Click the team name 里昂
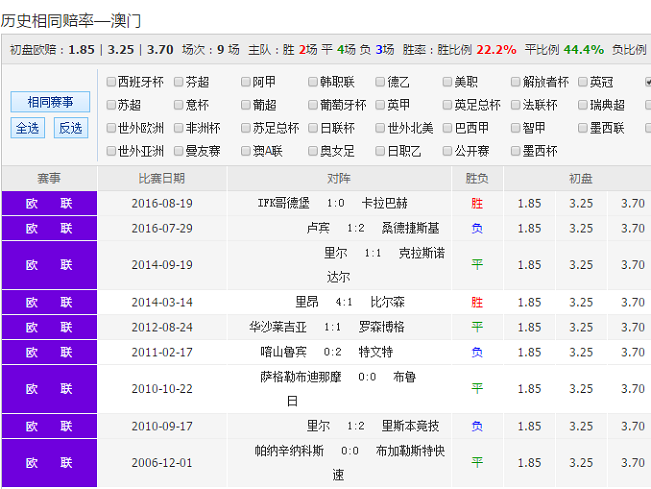 tap(307, 302)
